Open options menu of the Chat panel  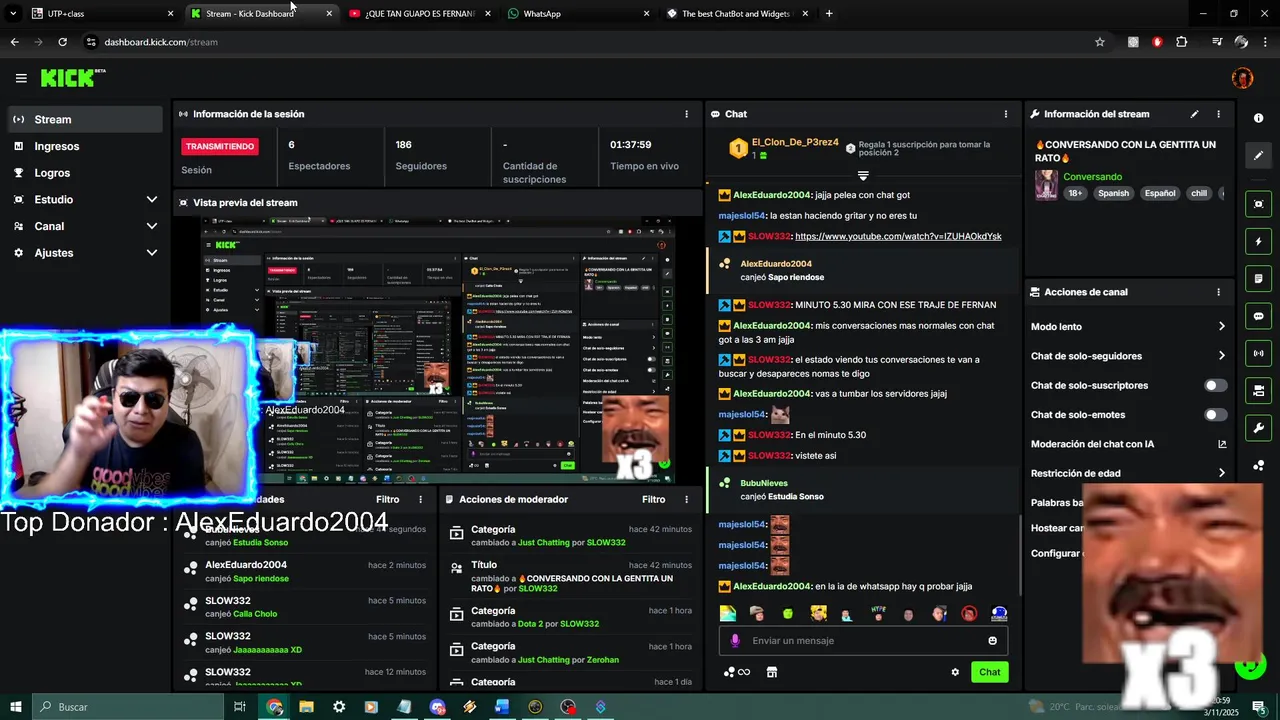pyautogui.click(x=1006, y=114)
